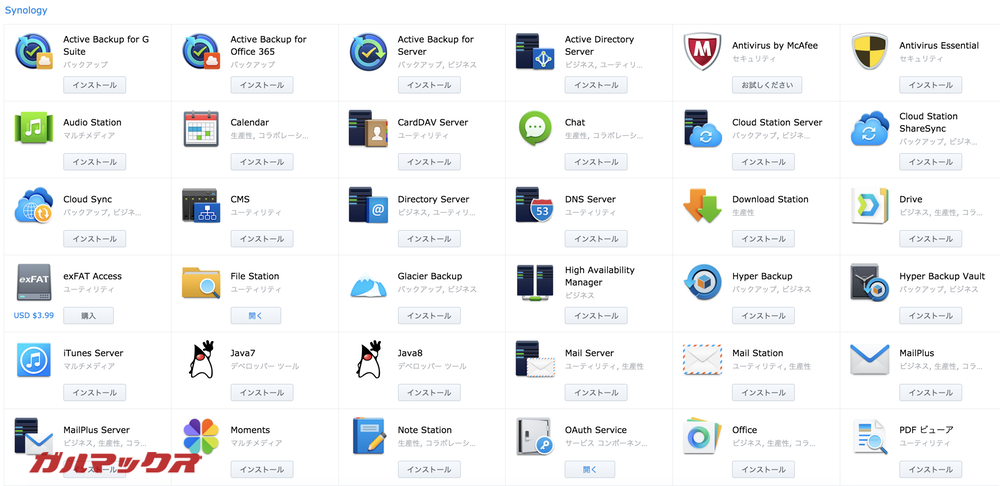The height and width of the screenshot is (486, 1000).
Task: Click the Antivirus by McAfee icon
Action: pyautogui.click(x=702, y=52)
